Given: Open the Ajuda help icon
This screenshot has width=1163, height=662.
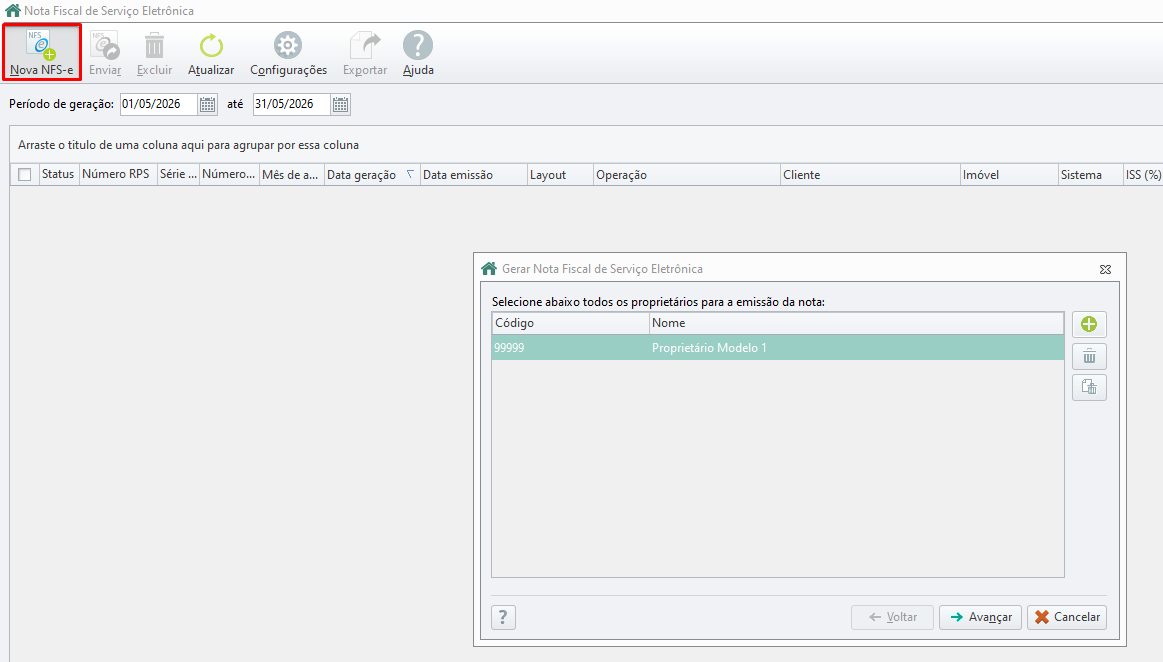Looking at the screenshot, I should 418,45.
